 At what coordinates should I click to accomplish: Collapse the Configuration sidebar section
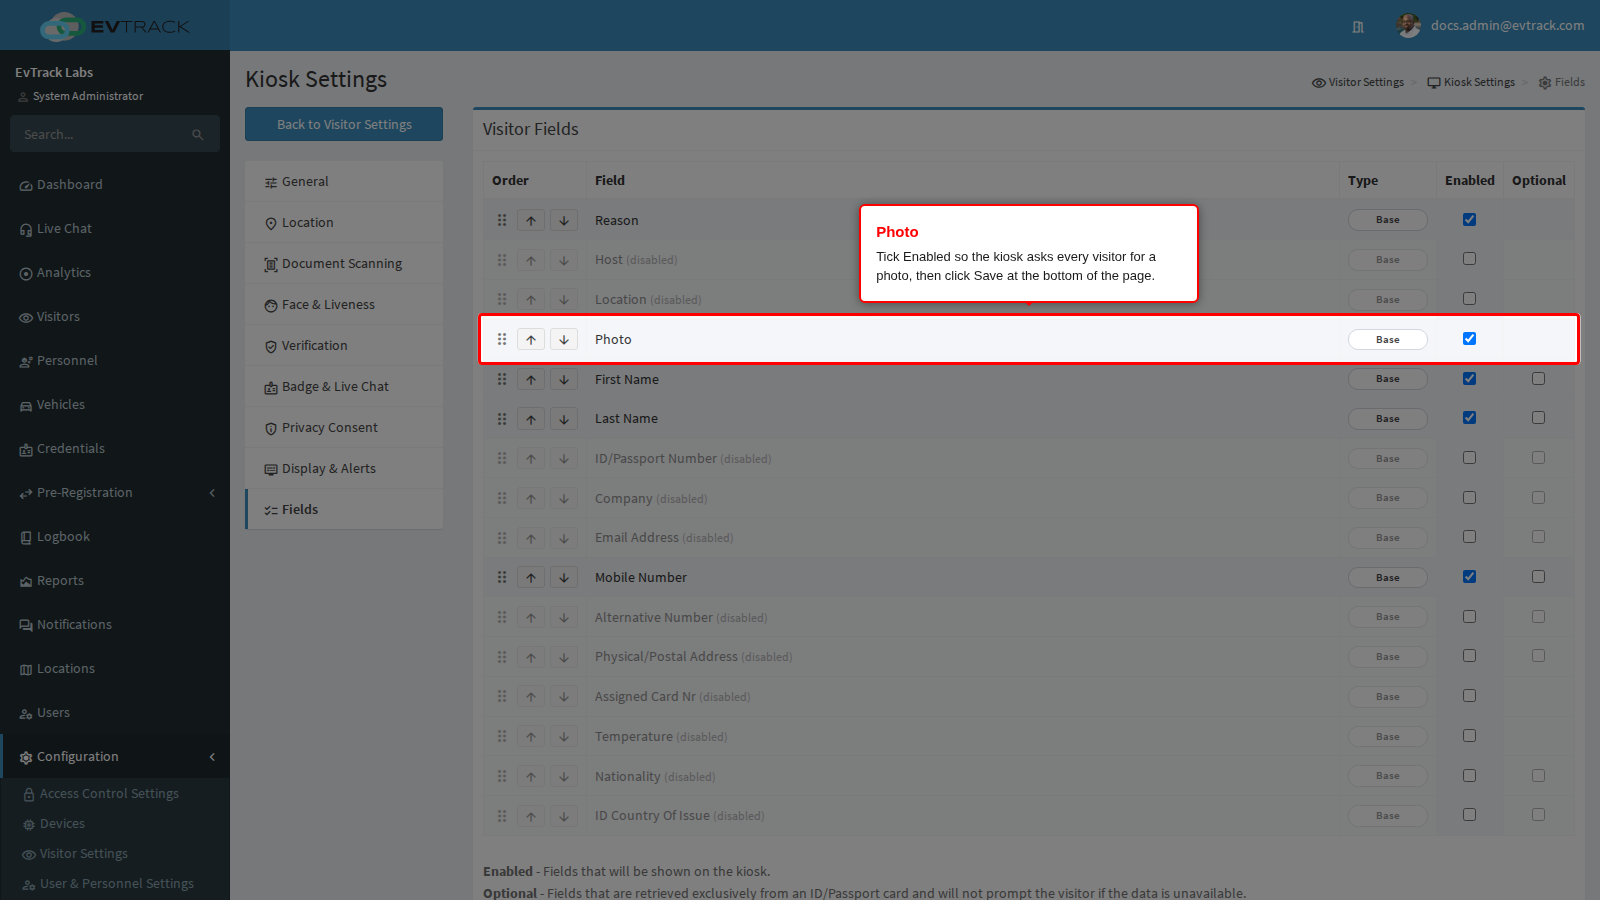[115, 757]
